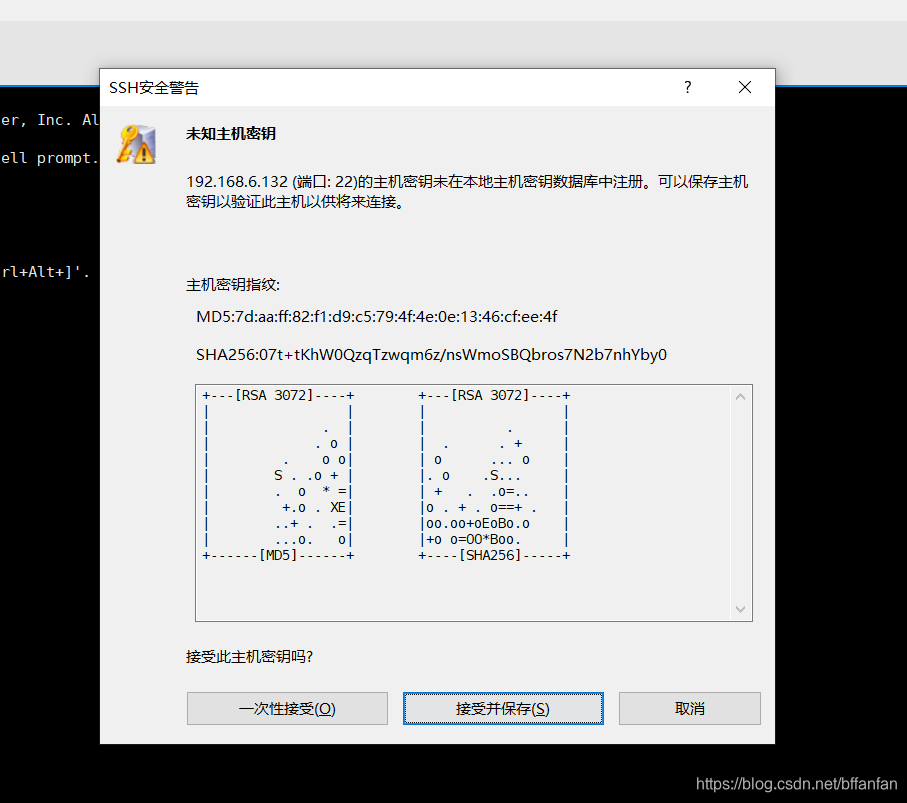Image resolution: width=907 pixels, height=803 pixels.
Task: Select the MD5 fingerprint text line
Action: point(377,316)
